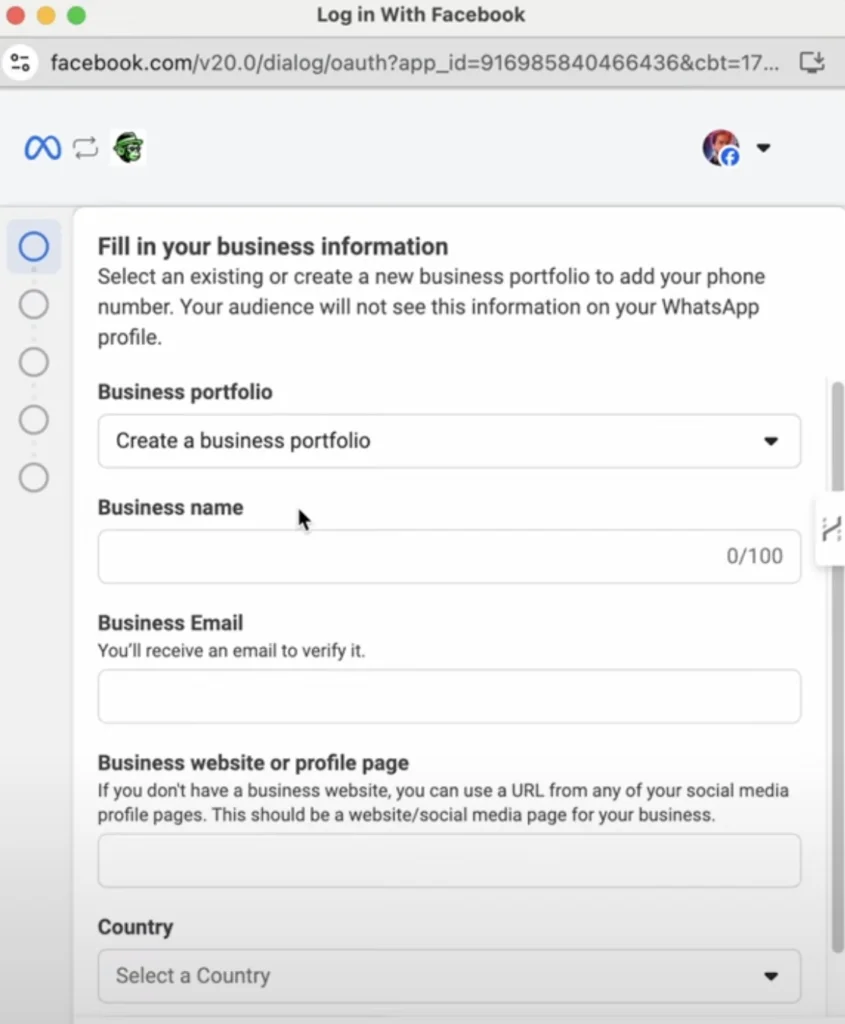Viewport: 845px width, 1024px height.
Task: Focus the Business Email input field
Action: 449,696
